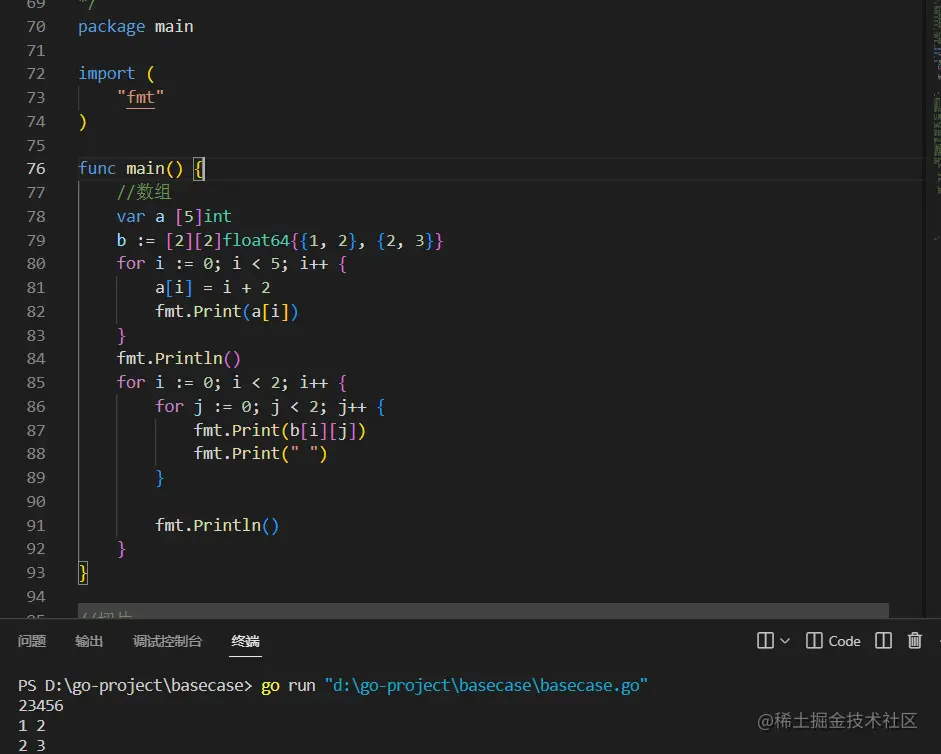Image resolution: width=941 pixels, height=754 pixels.
Task: Click line number 90 in the gutter
Action: (x=36, y=501)
